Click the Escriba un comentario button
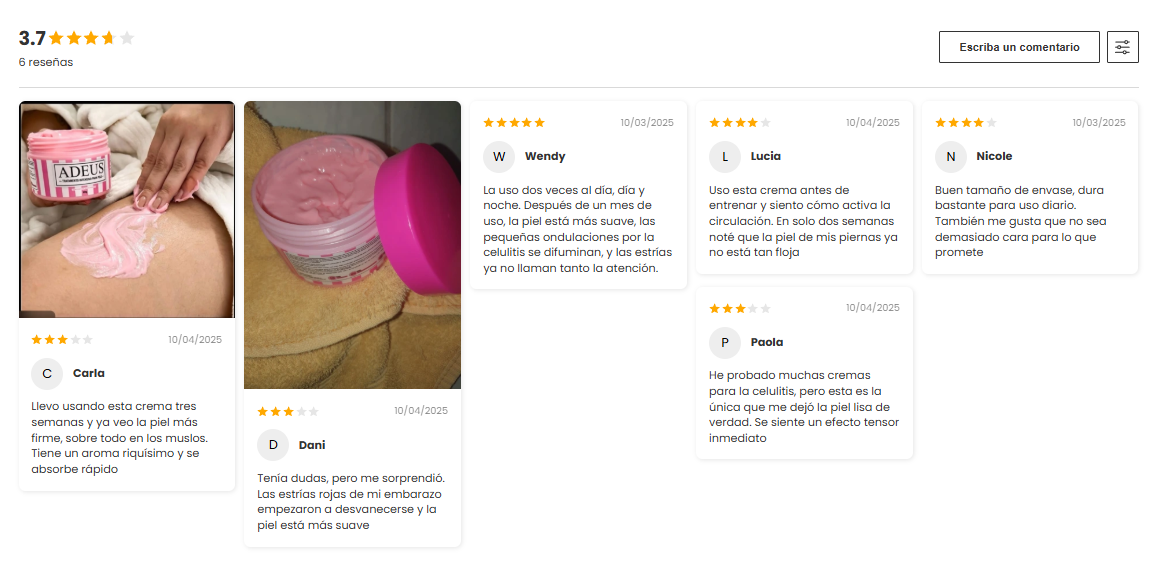The width and height of the screenshot is (1153, 581). tap(1019, 47)
